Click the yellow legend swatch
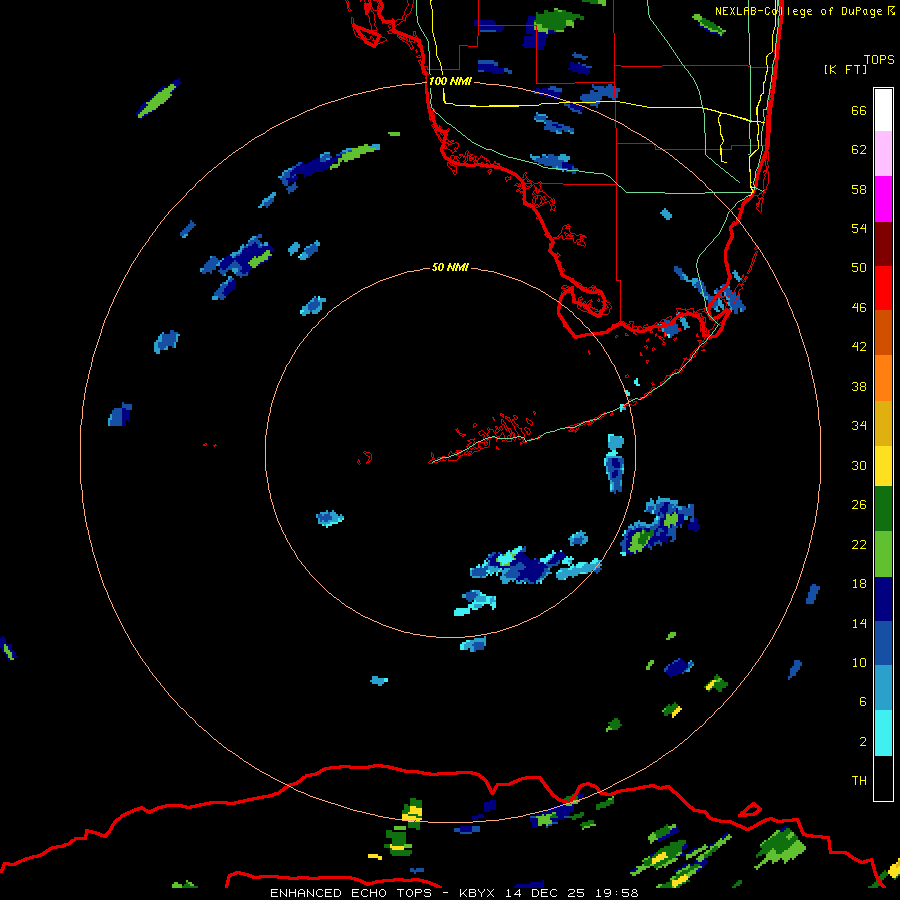The height and width of the screenshot is (900, 900). pyautogui.click(x=883, y=466)
